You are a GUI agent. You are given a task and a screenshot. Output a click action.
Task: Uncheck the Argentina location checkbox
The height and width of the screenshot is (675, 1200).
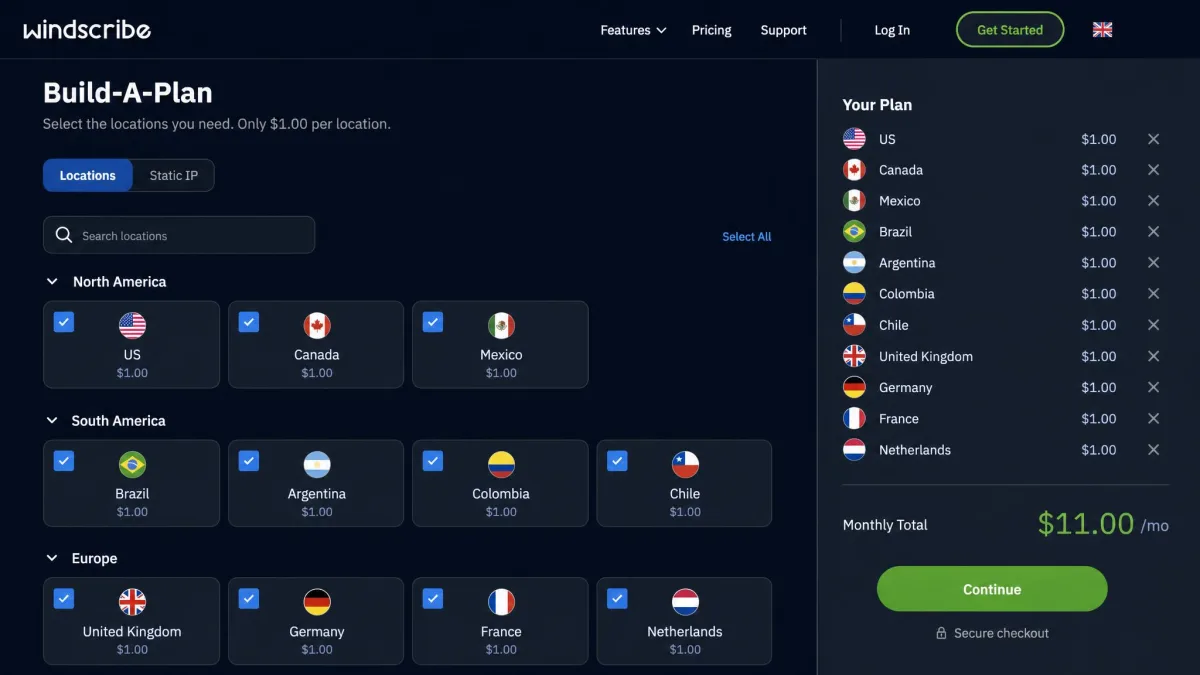click(x=249, y=461)
